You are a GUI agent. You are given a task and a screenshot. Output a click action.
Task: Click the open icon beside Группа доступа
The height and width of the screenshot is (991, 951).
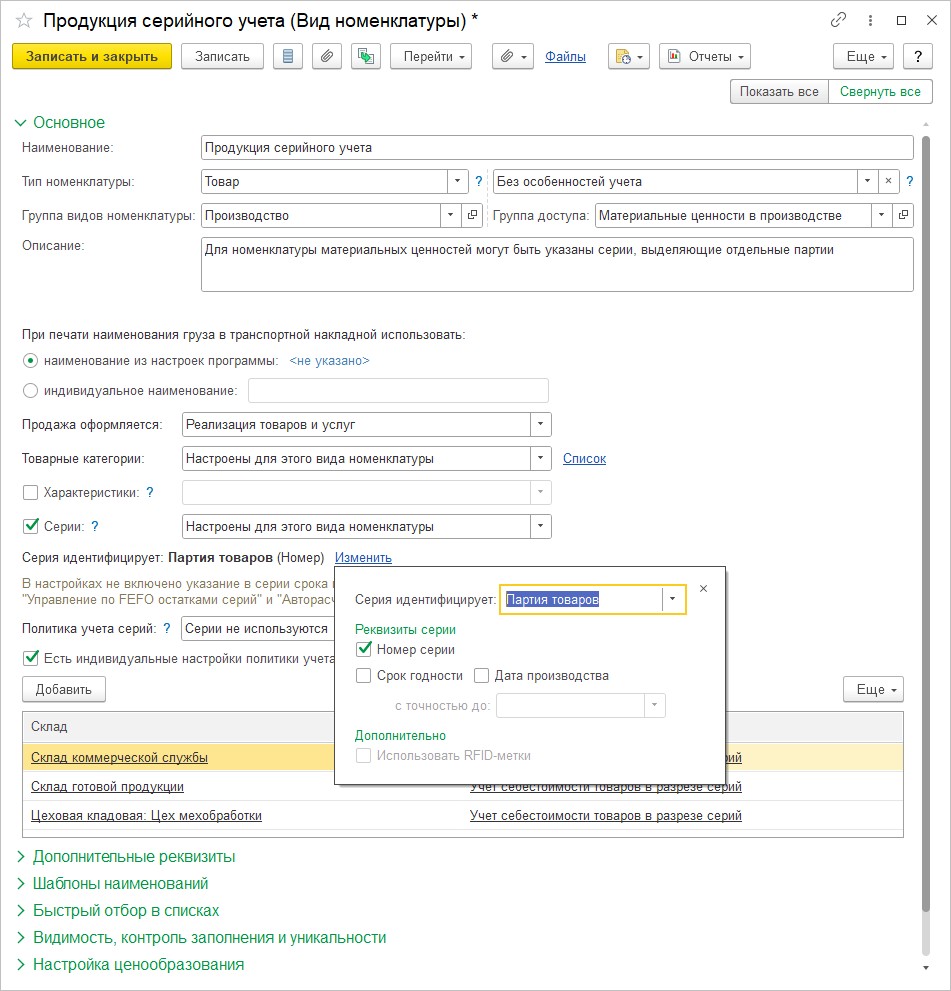(903, 215)
